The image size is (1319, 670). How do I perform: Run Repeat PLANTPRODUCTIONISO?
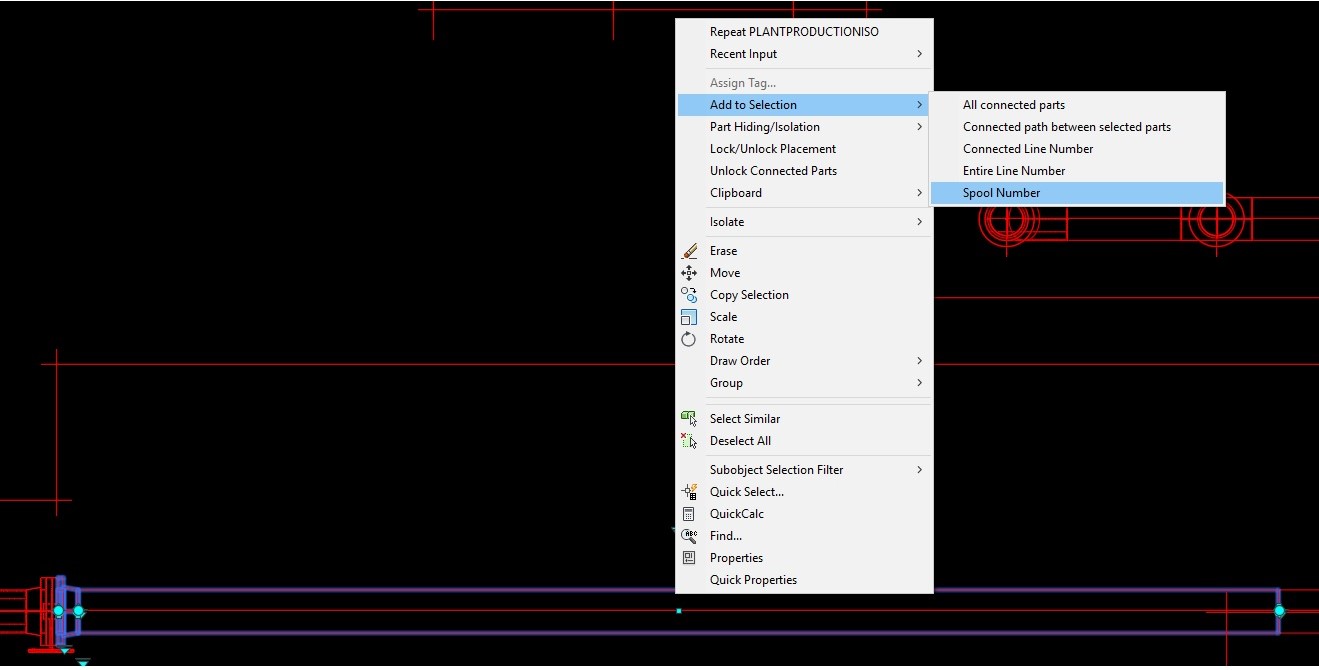[x=793, y=31]
